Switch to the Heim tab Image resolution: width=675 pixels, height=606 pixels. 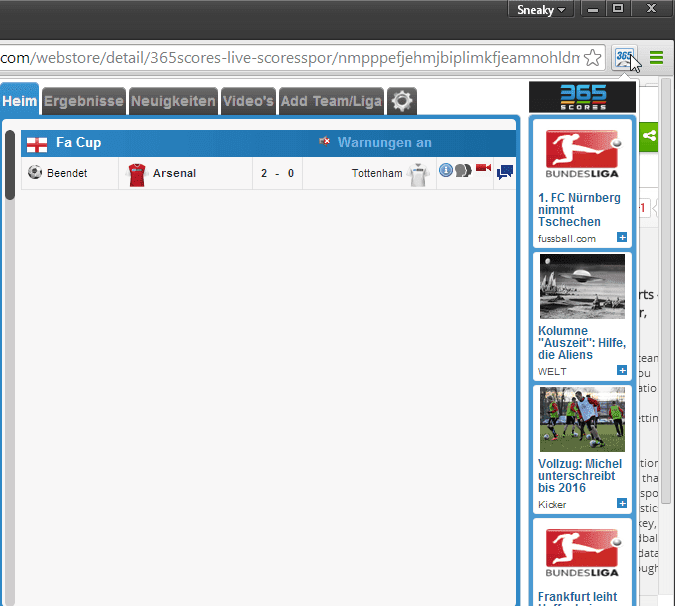coord(20,100)
